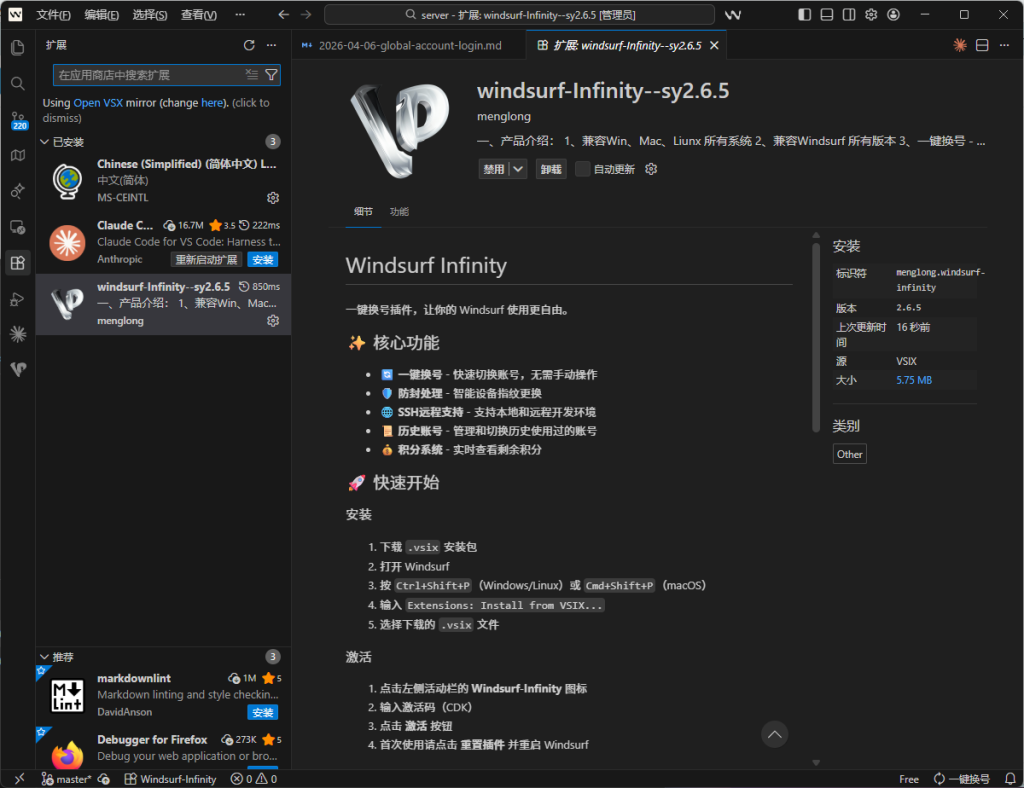Open Claude starburst icon in activity bar
The image size is (1024, 788).
[18, 334]
